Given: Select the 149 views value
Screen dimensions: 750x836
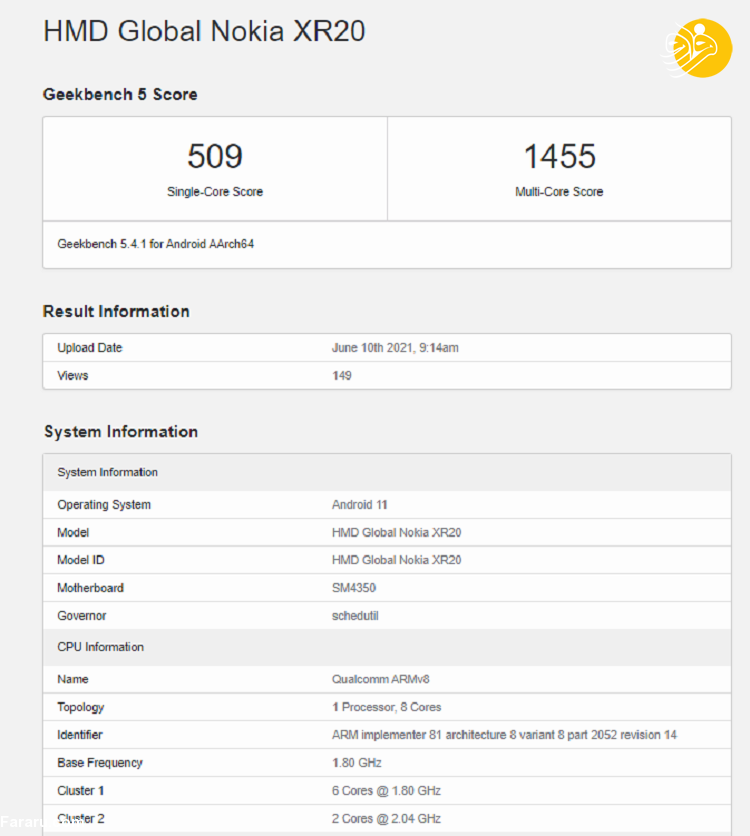Looking at the screenshot, I should 342,375.
